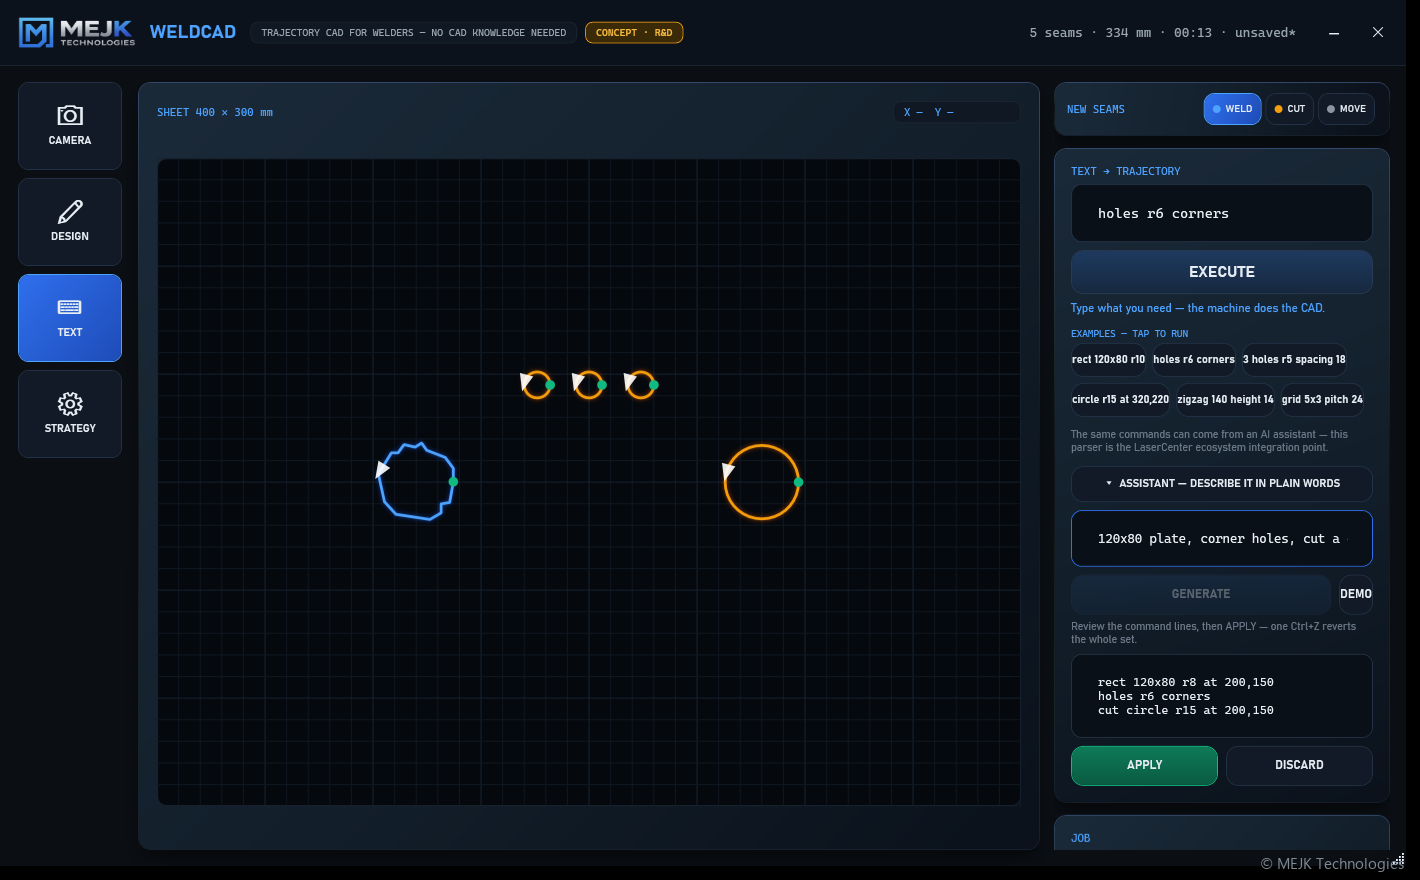The image size is (1420, 880).
Task: Collapse the Assistant plain words section
Action: click(x=1222, y=484)
